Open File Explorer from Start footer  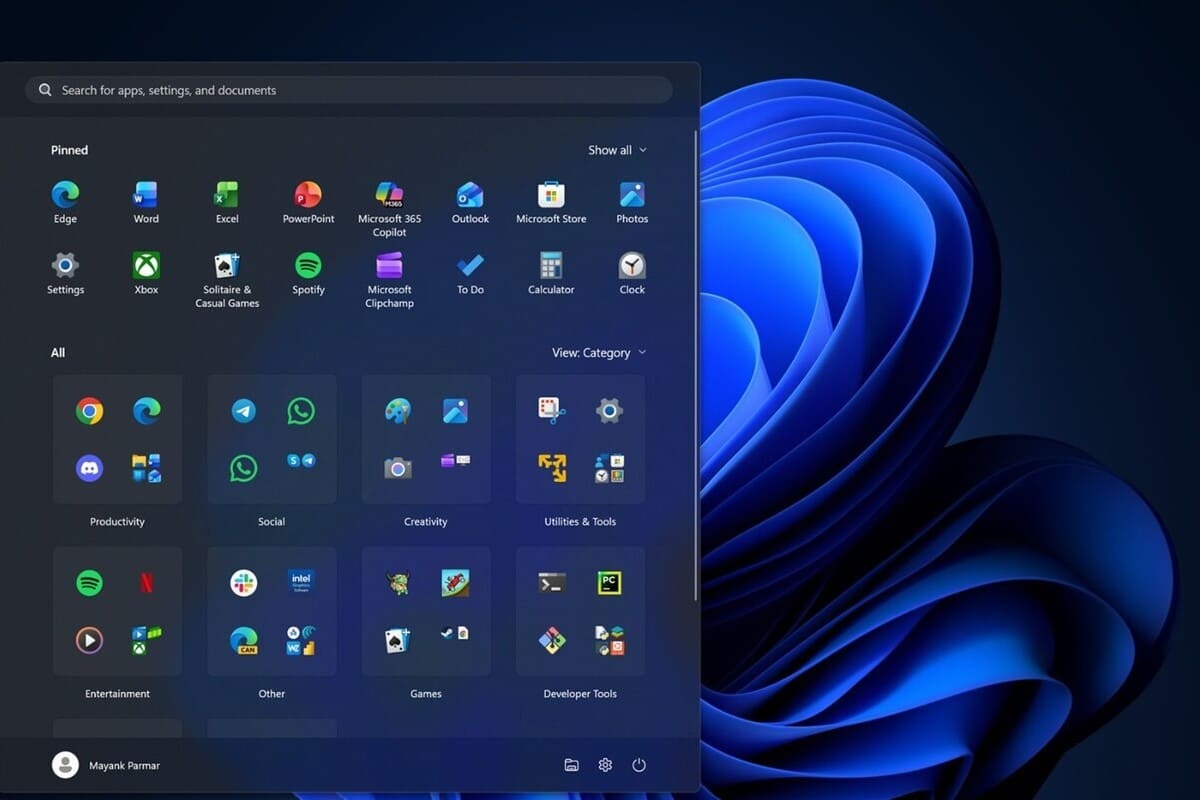pos(571,765)
